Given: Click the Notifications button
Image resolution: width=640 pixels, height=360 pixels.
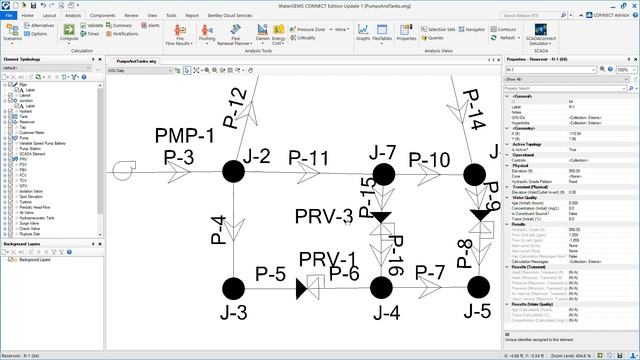Looking at the screenshot, I should pos(122,34).
